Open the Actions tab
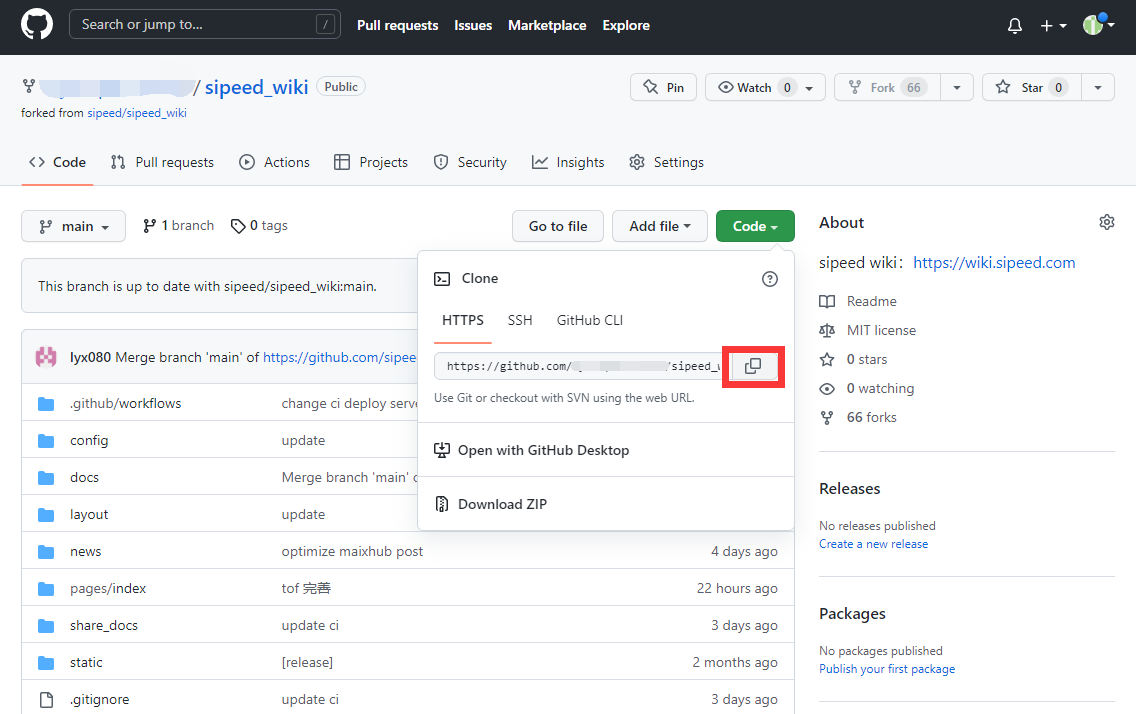The image size is (1136, 714). click(275, 162)
